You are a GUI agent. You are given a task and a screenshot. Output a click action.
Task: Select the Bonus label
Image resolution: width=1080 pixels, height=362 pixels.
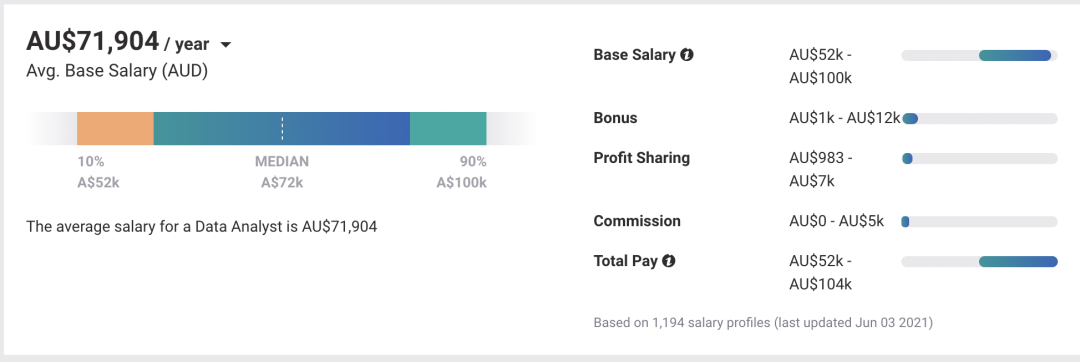(x=615, y=118)
